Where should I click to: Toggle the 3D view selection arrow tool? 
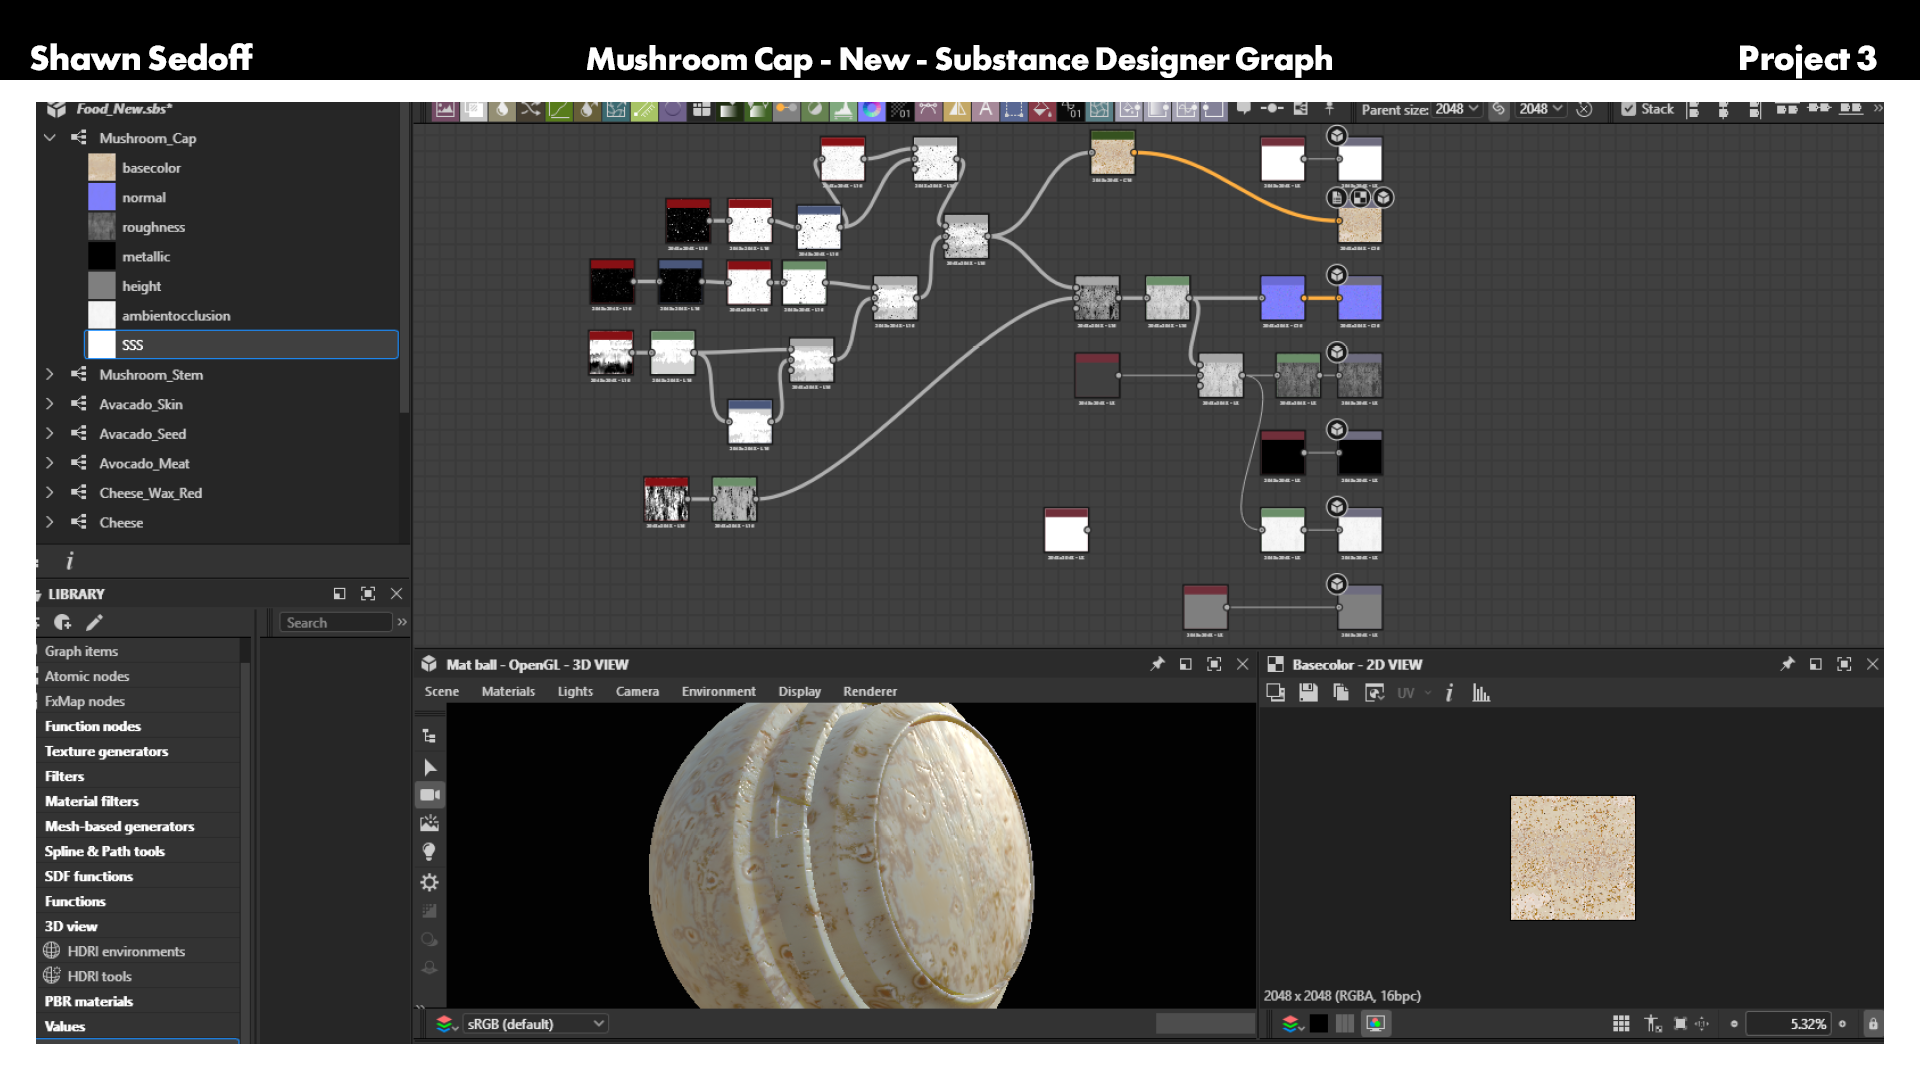coord(430,767)
